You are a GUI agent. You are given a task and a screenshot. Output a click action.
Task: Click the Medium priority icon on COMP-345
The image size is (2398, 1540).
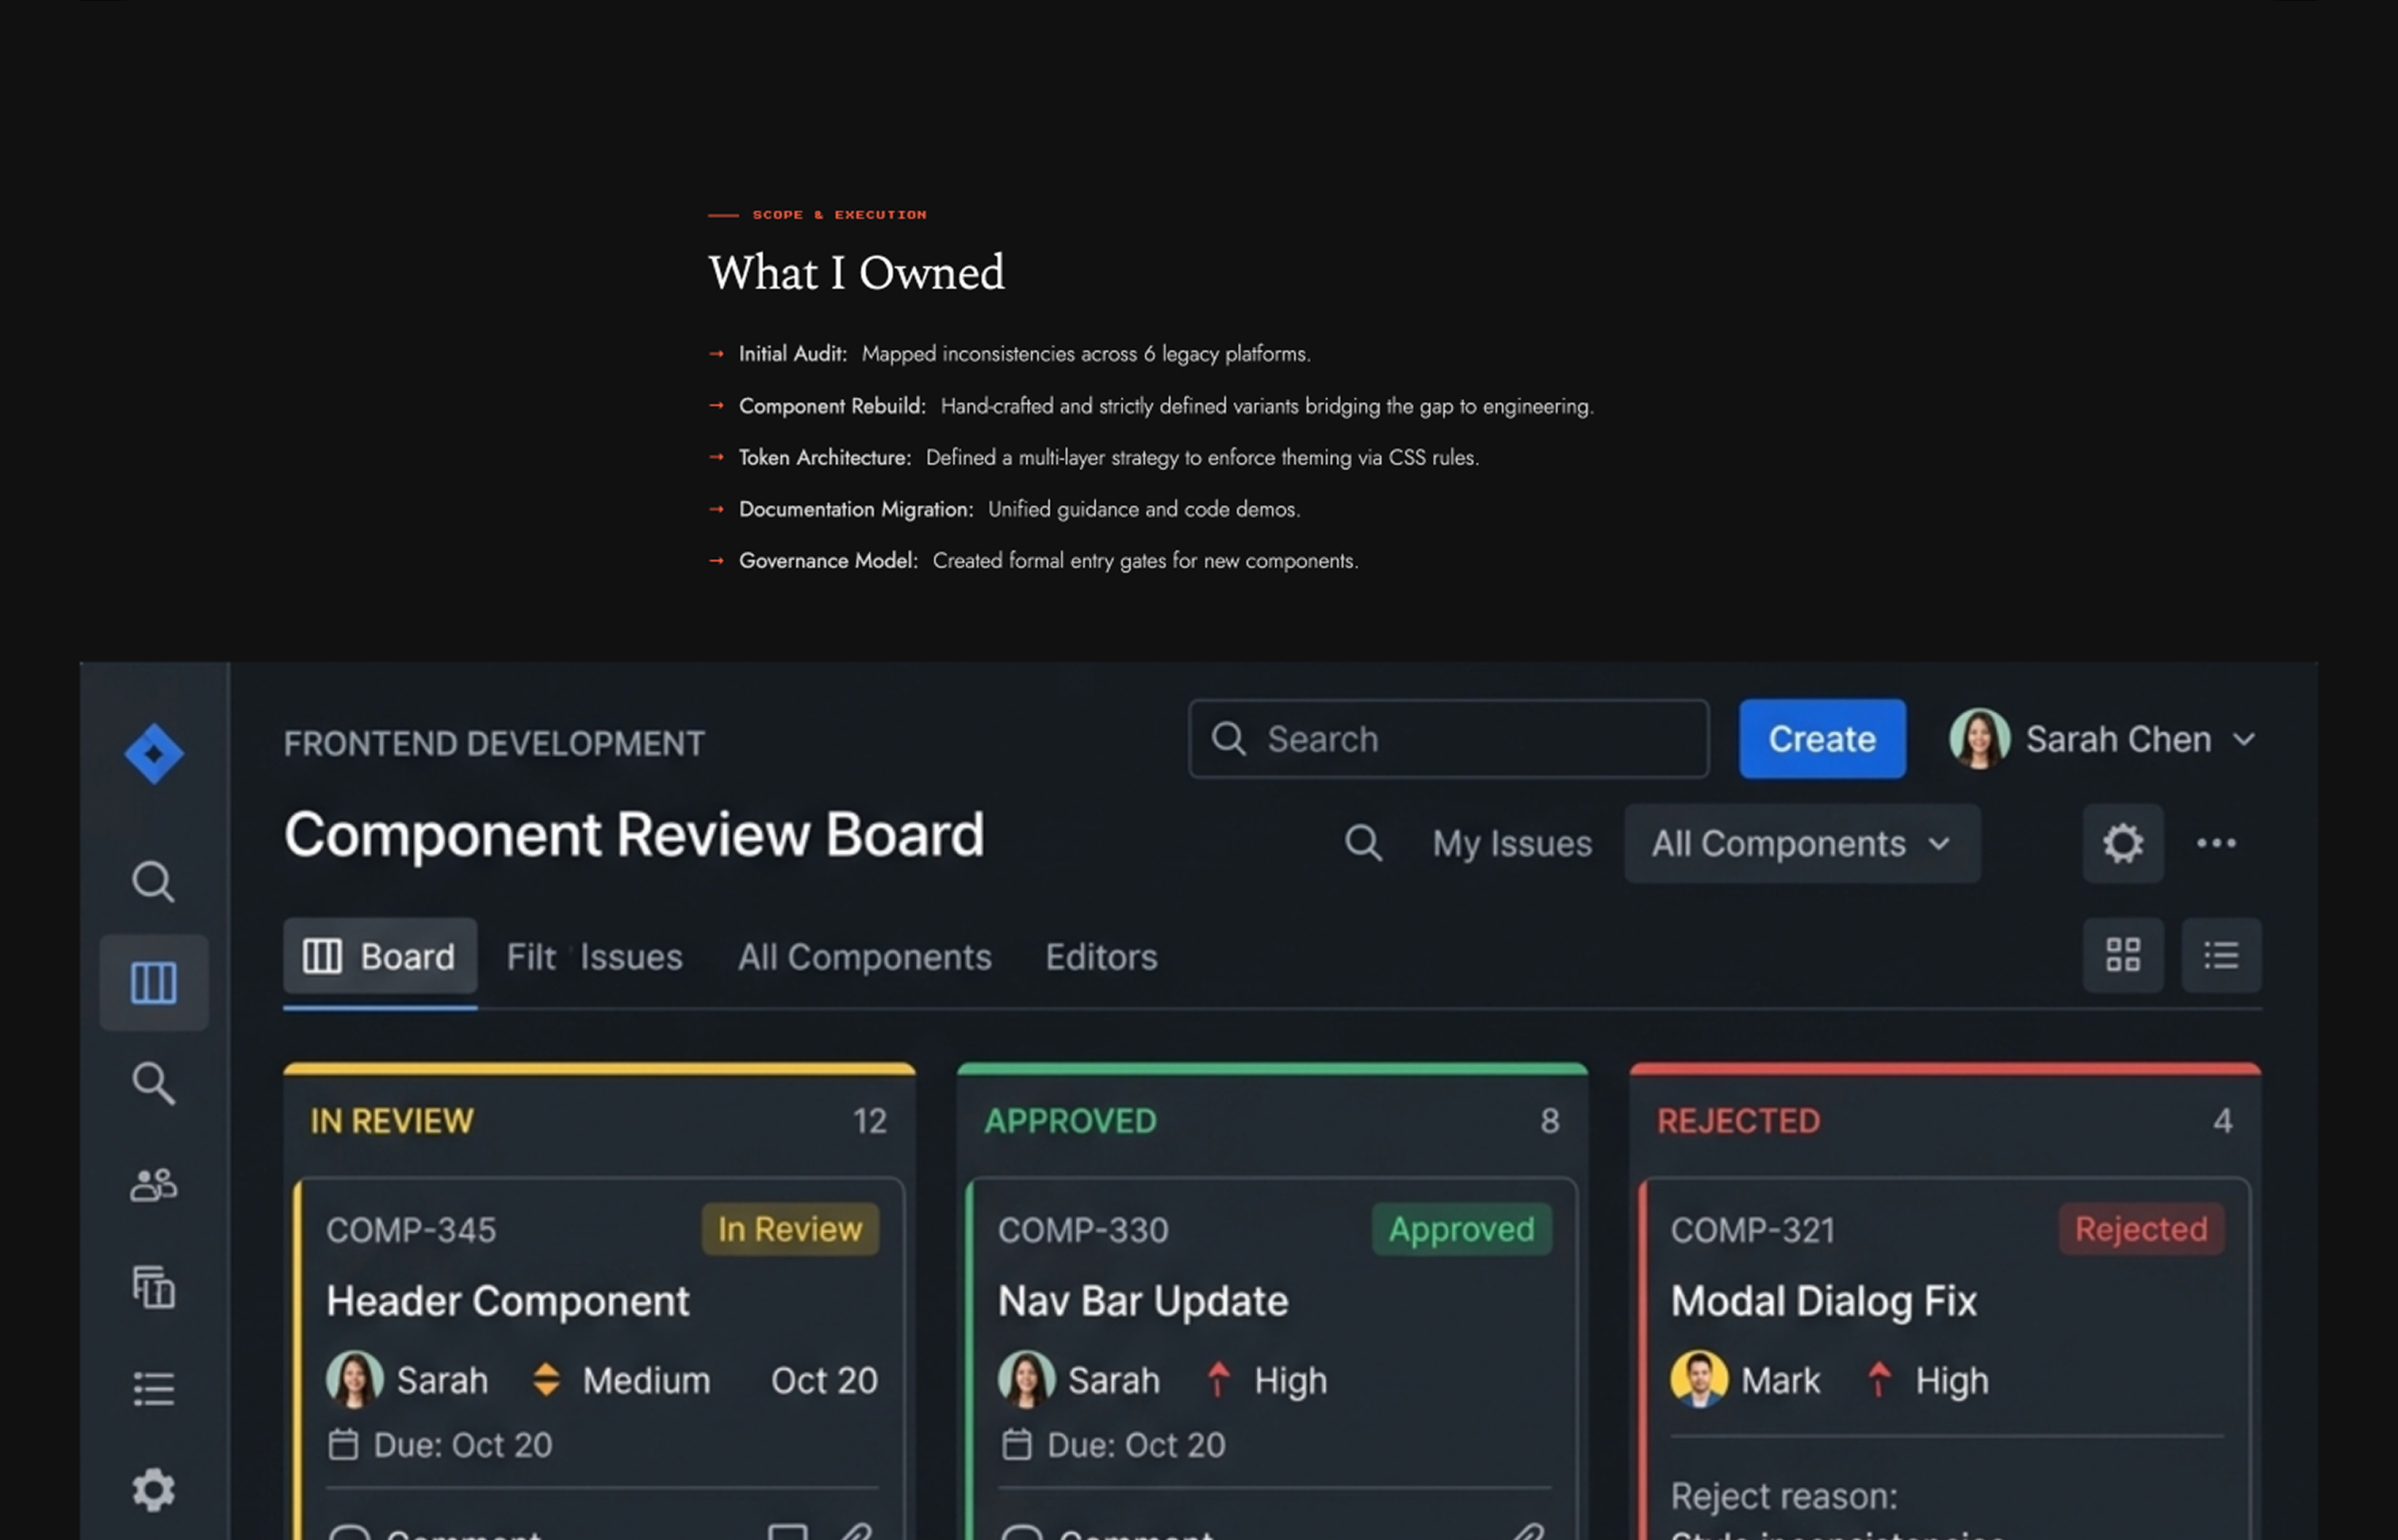[546, 1380]
